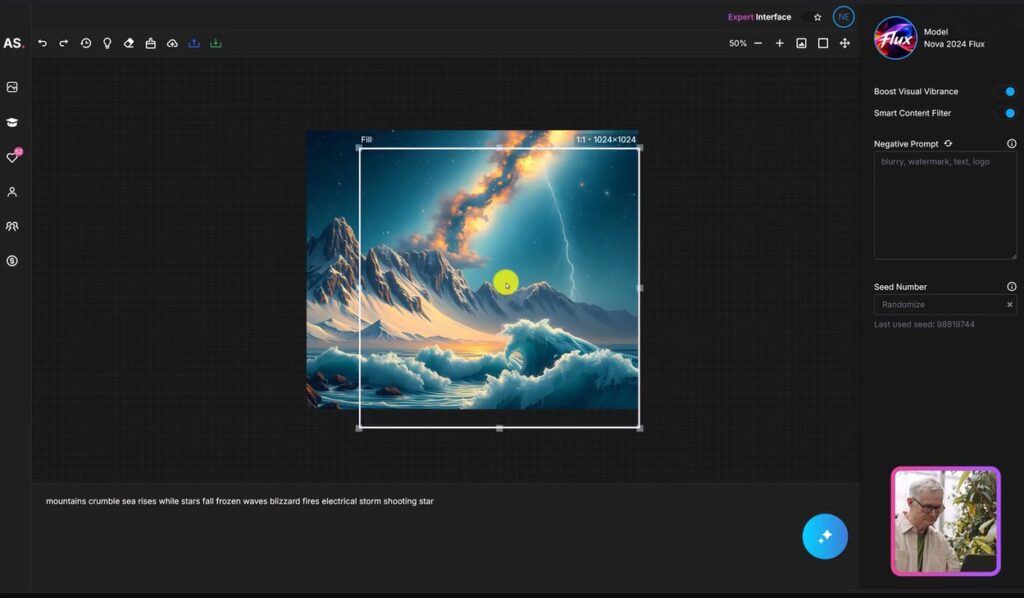The height and width of the screenshot is (598, 1024).
Task: Open the Model selector showing Nova 2024 Flux
Action: click(x=940, y=38)
